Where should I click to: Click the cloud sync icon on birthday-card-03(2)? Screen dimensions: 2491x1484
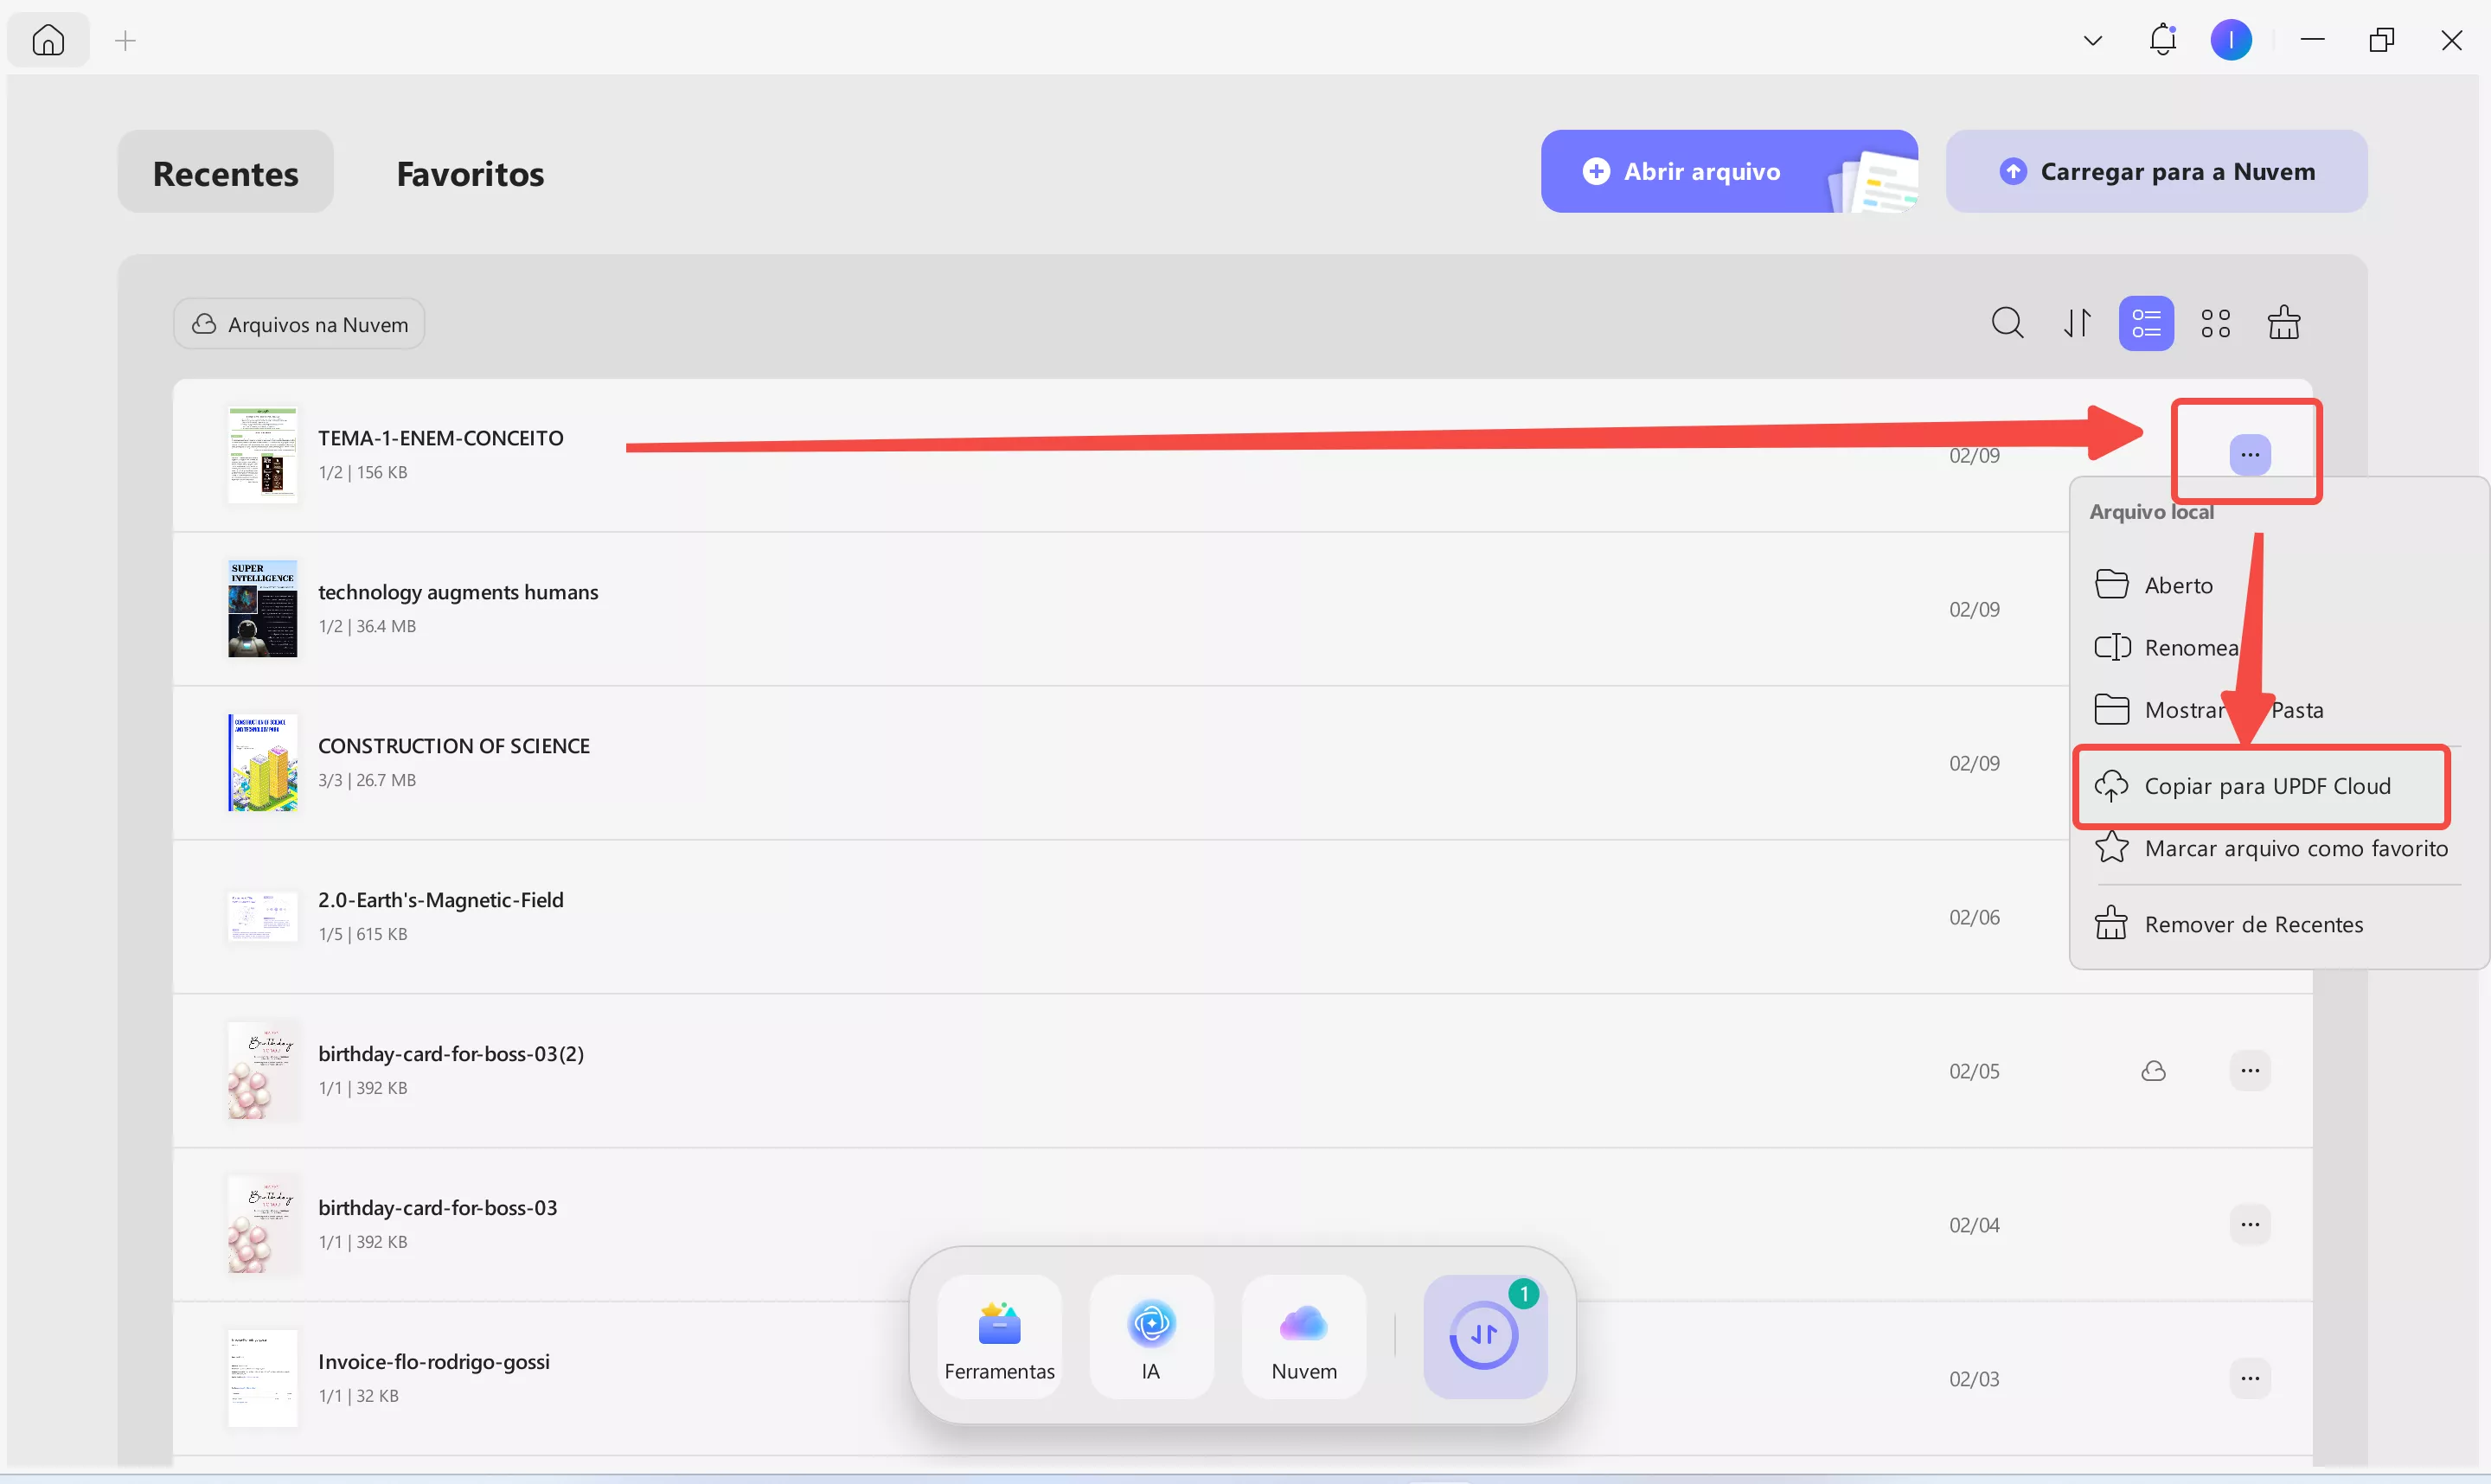click(x=2155, y=1070)
